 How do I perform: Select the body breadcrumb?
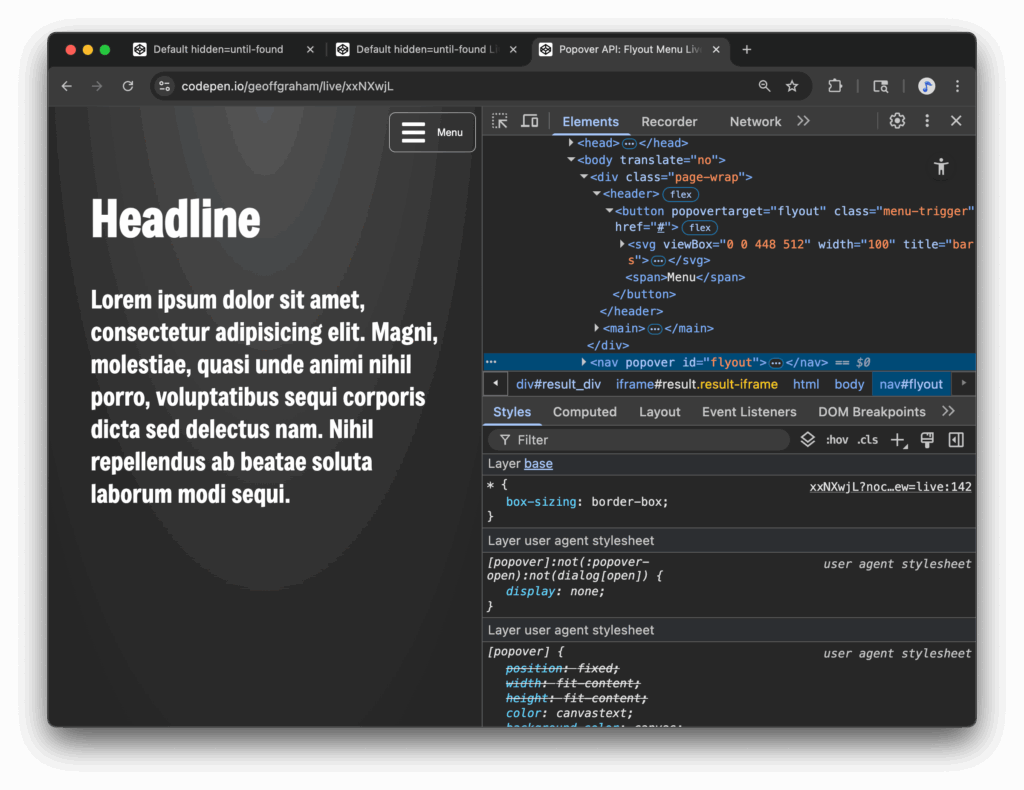[x=848, y=384]
